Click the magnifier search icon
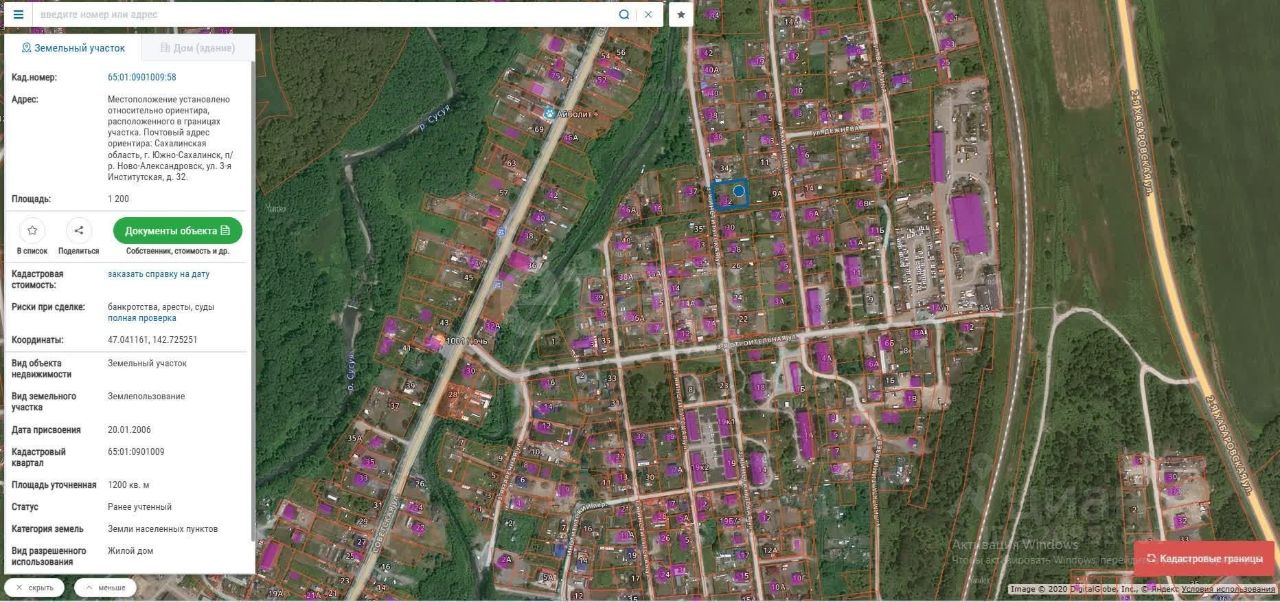This screenshot has width=1280, height=602. tap(624, 14)
